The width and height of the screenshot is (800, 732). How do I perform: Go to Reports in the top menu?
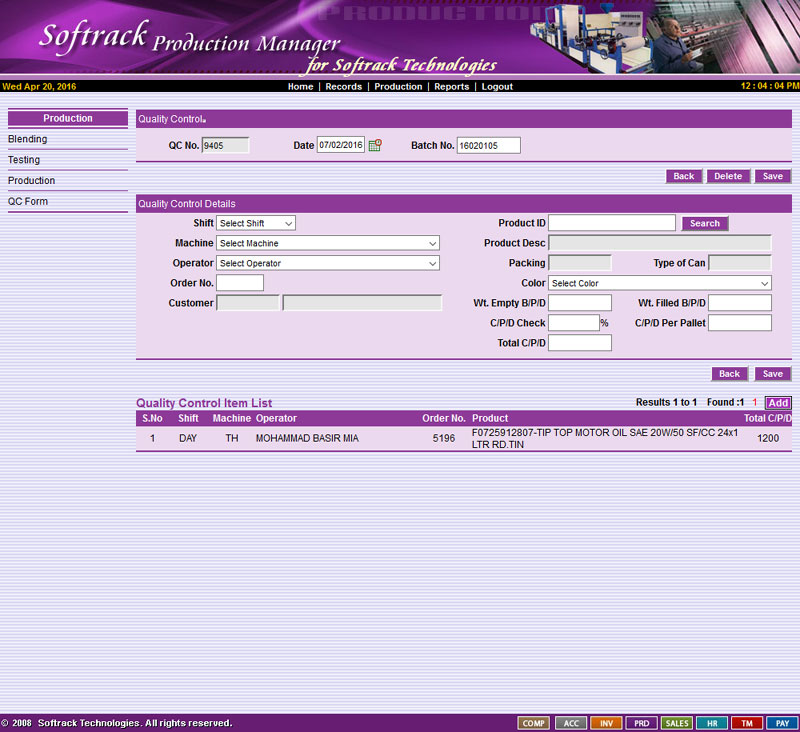[x=451, y=87]
